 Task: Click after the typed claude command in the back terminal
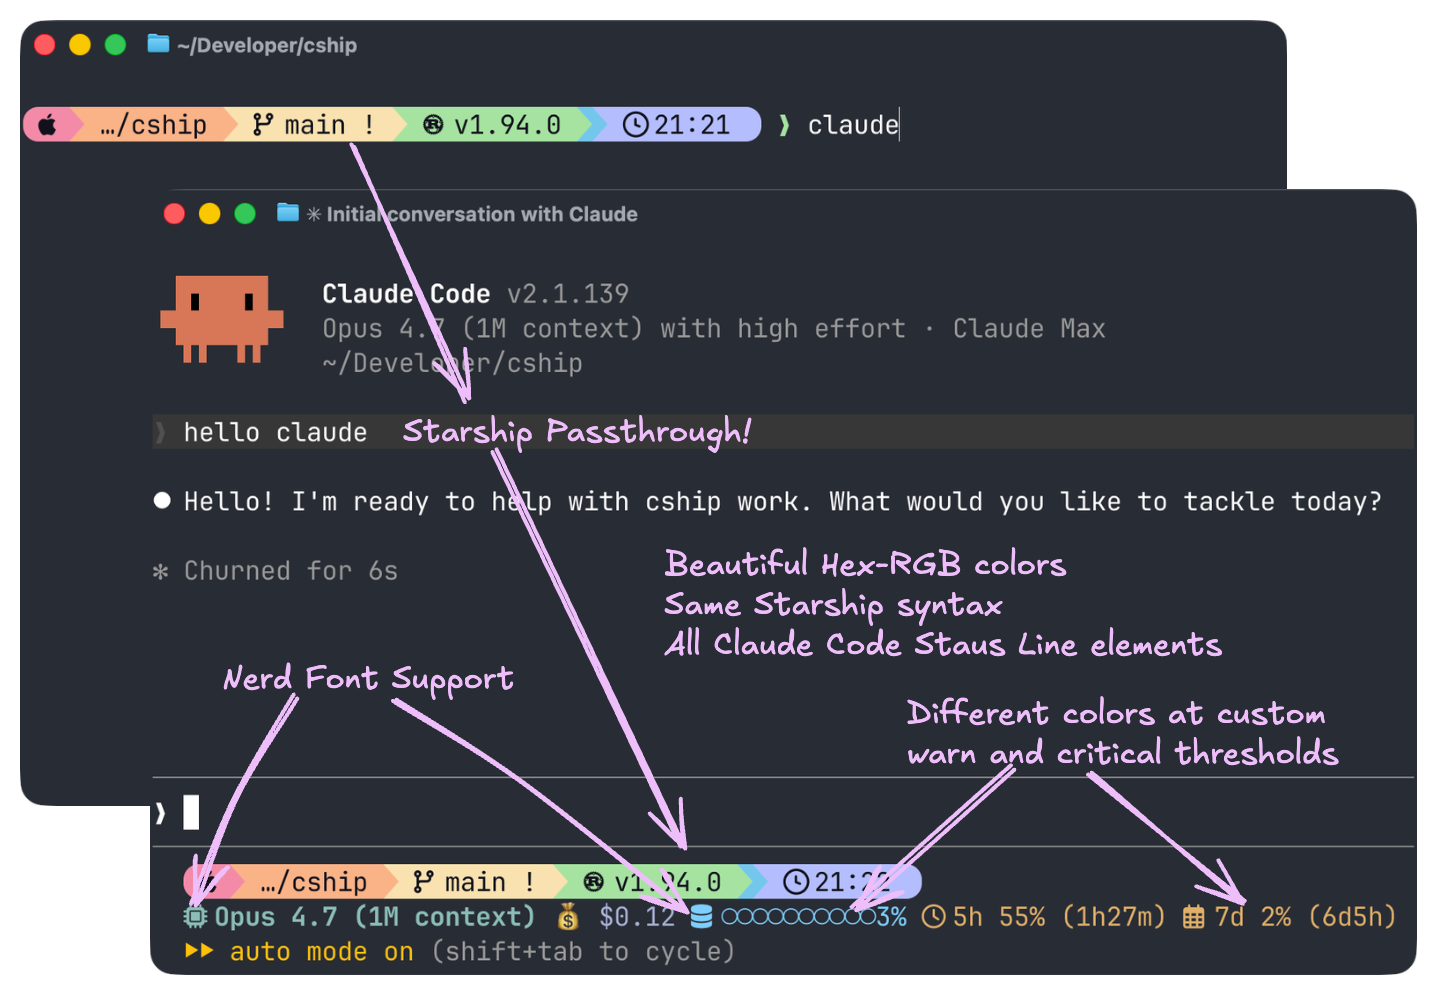[899, 125]
